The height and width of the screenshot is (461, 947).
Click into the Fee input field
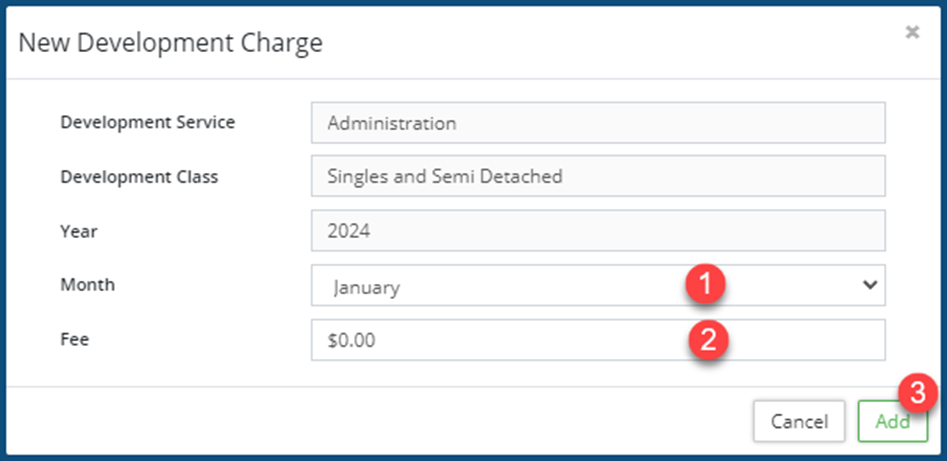click(x=500, y=340)
